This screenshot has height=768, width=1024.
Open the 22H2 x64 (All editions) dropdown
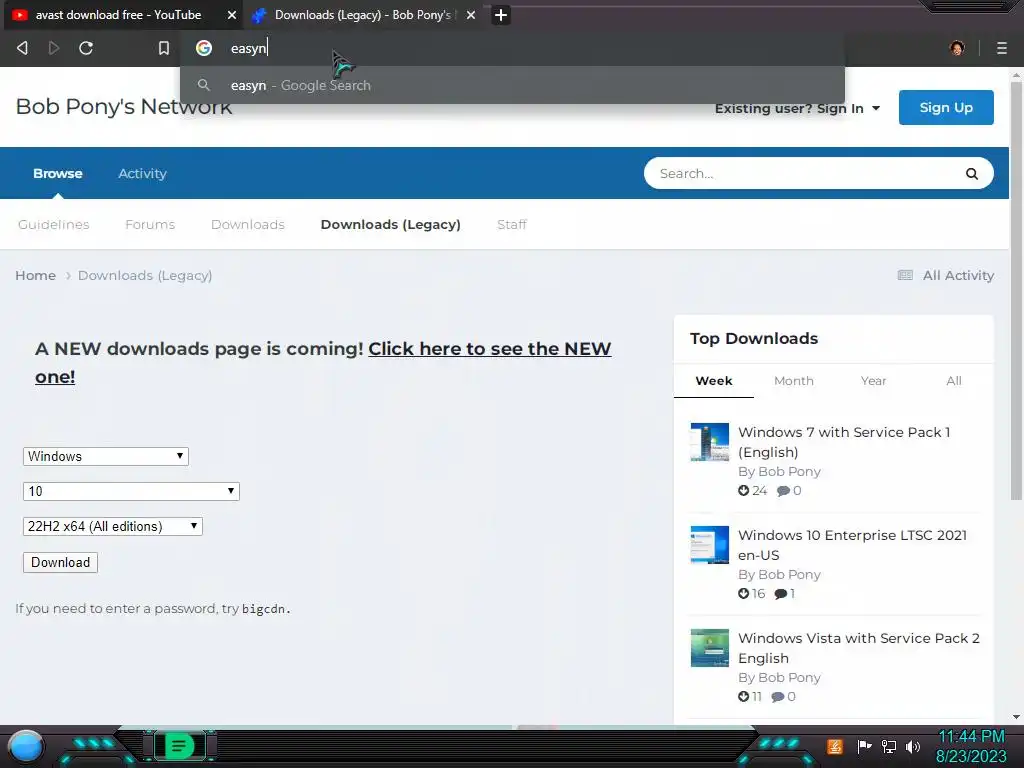(112, 526)
